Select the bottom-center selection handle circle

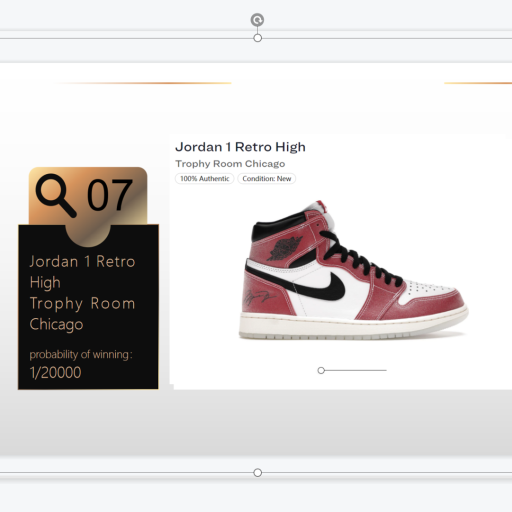[x=257, y=472]
